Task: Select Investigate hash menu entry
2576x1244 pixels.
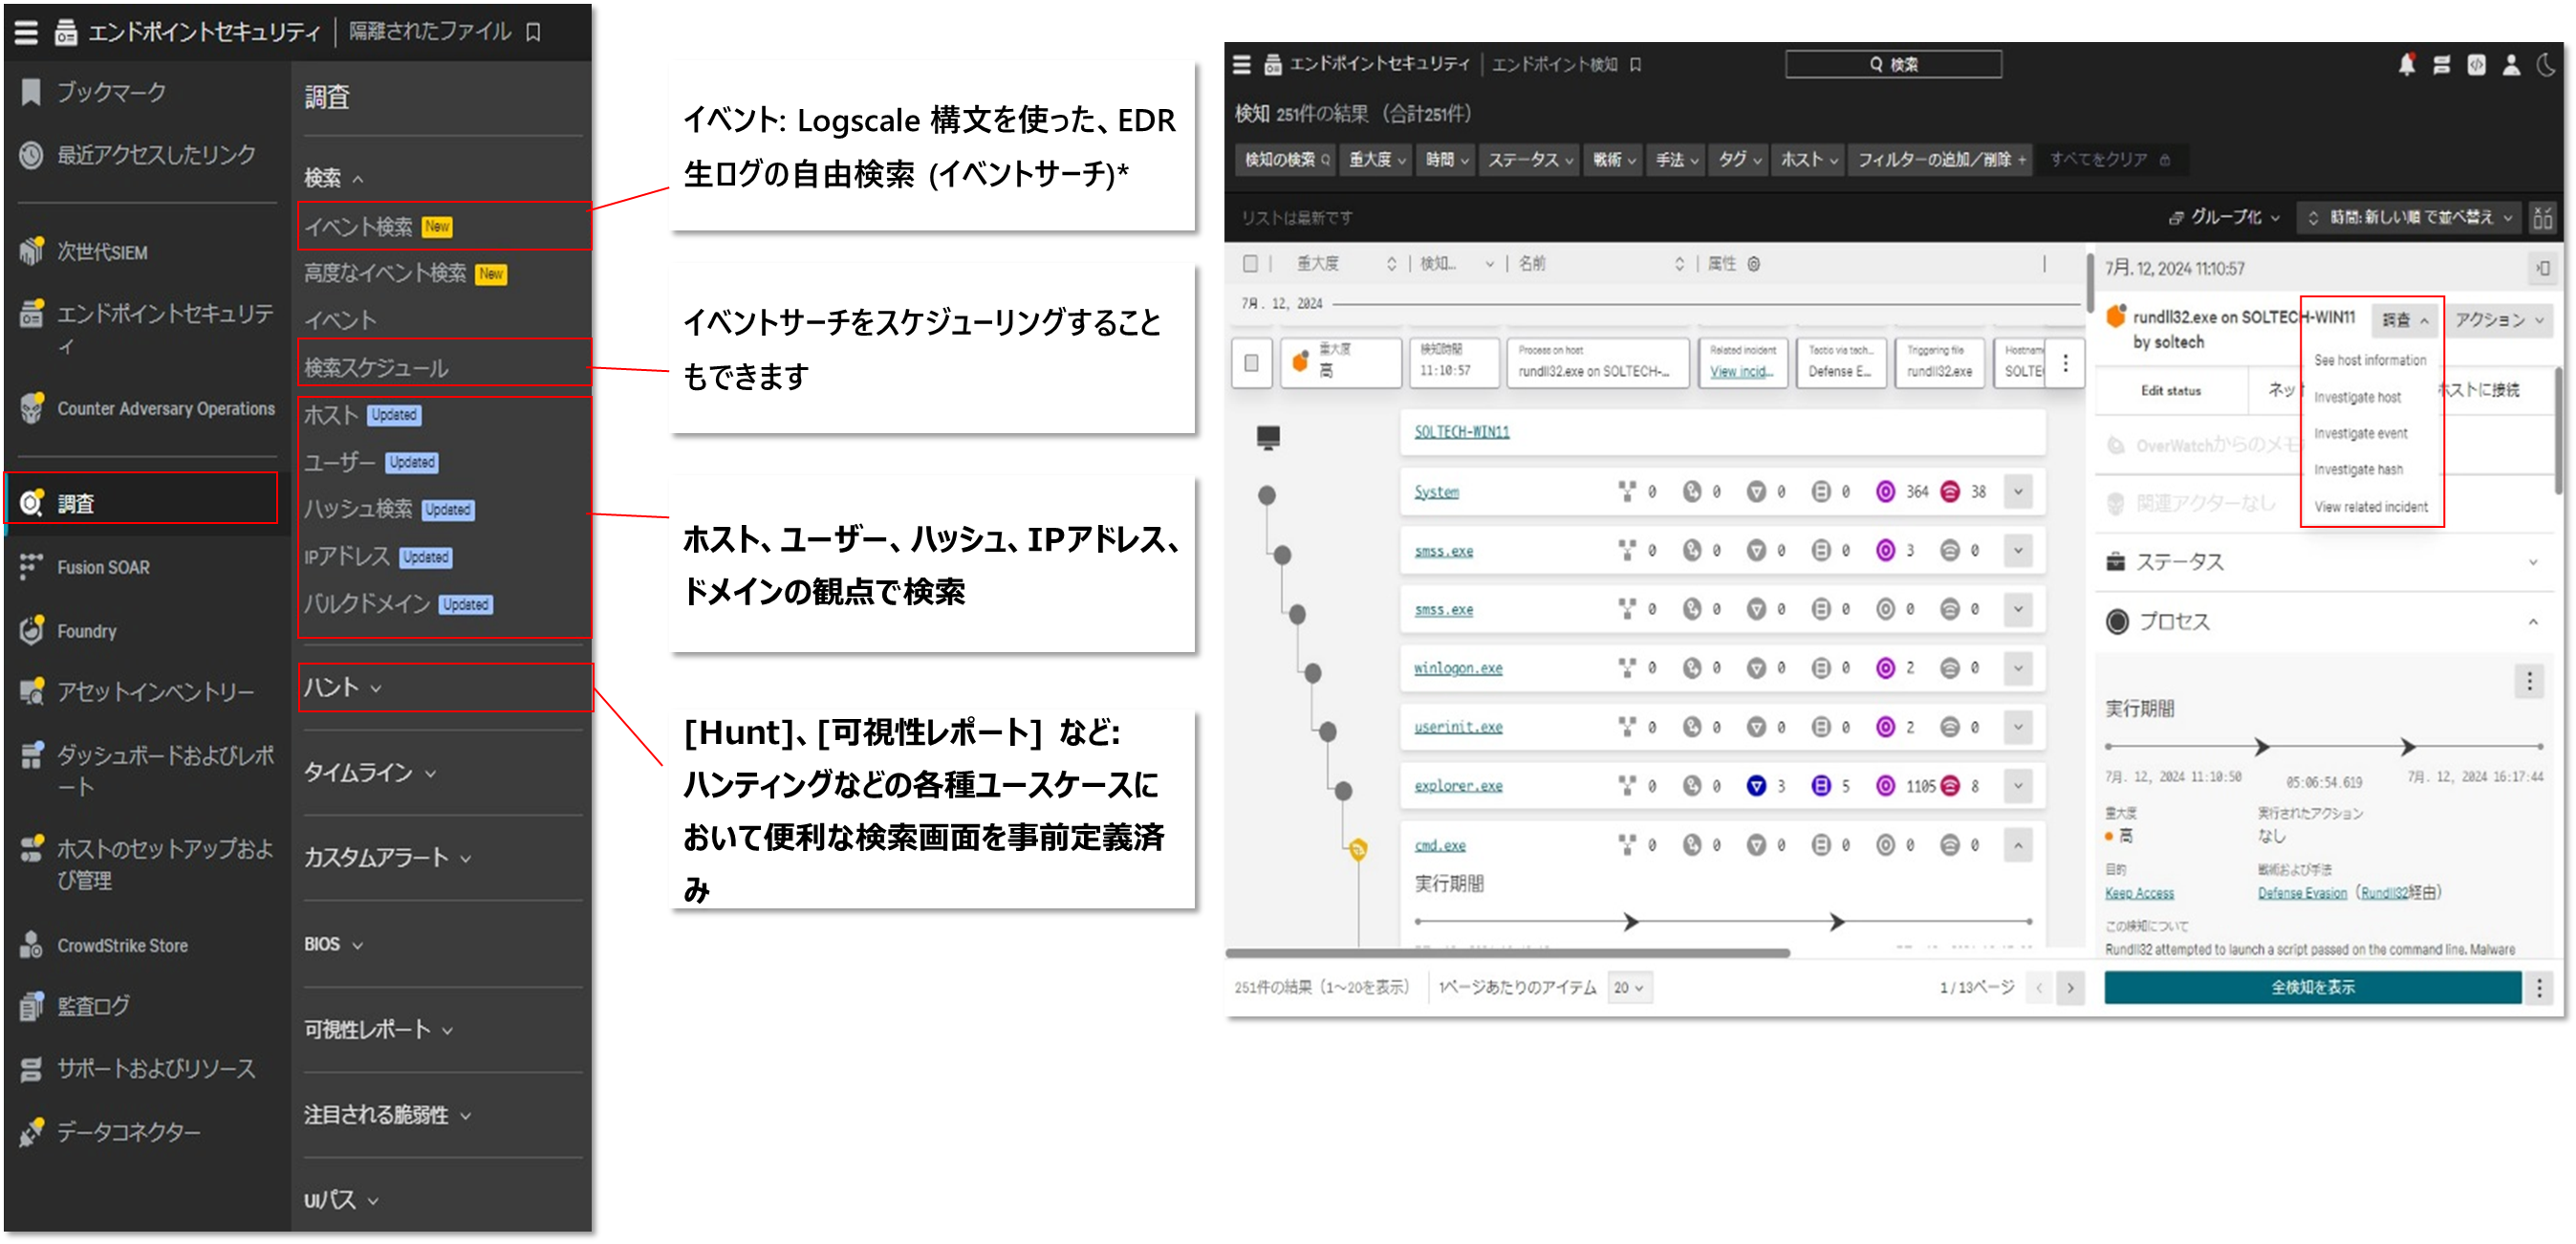Action: coord(2358,470)
